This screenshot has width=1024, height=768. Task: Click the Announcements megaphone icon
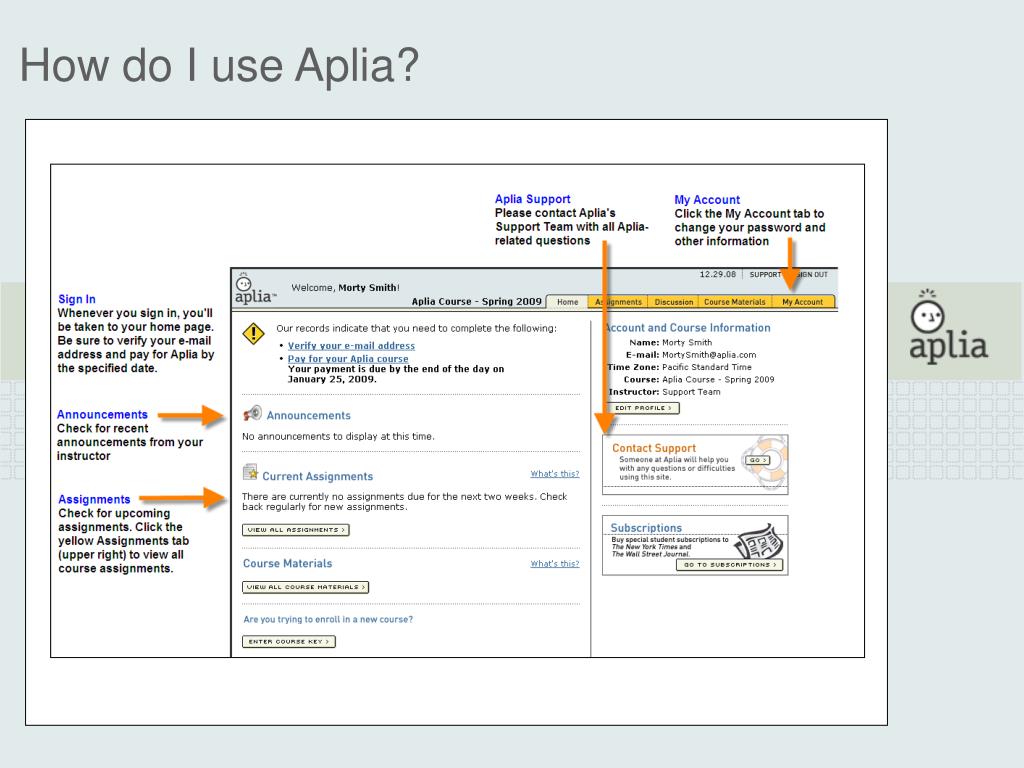point(252,414)
